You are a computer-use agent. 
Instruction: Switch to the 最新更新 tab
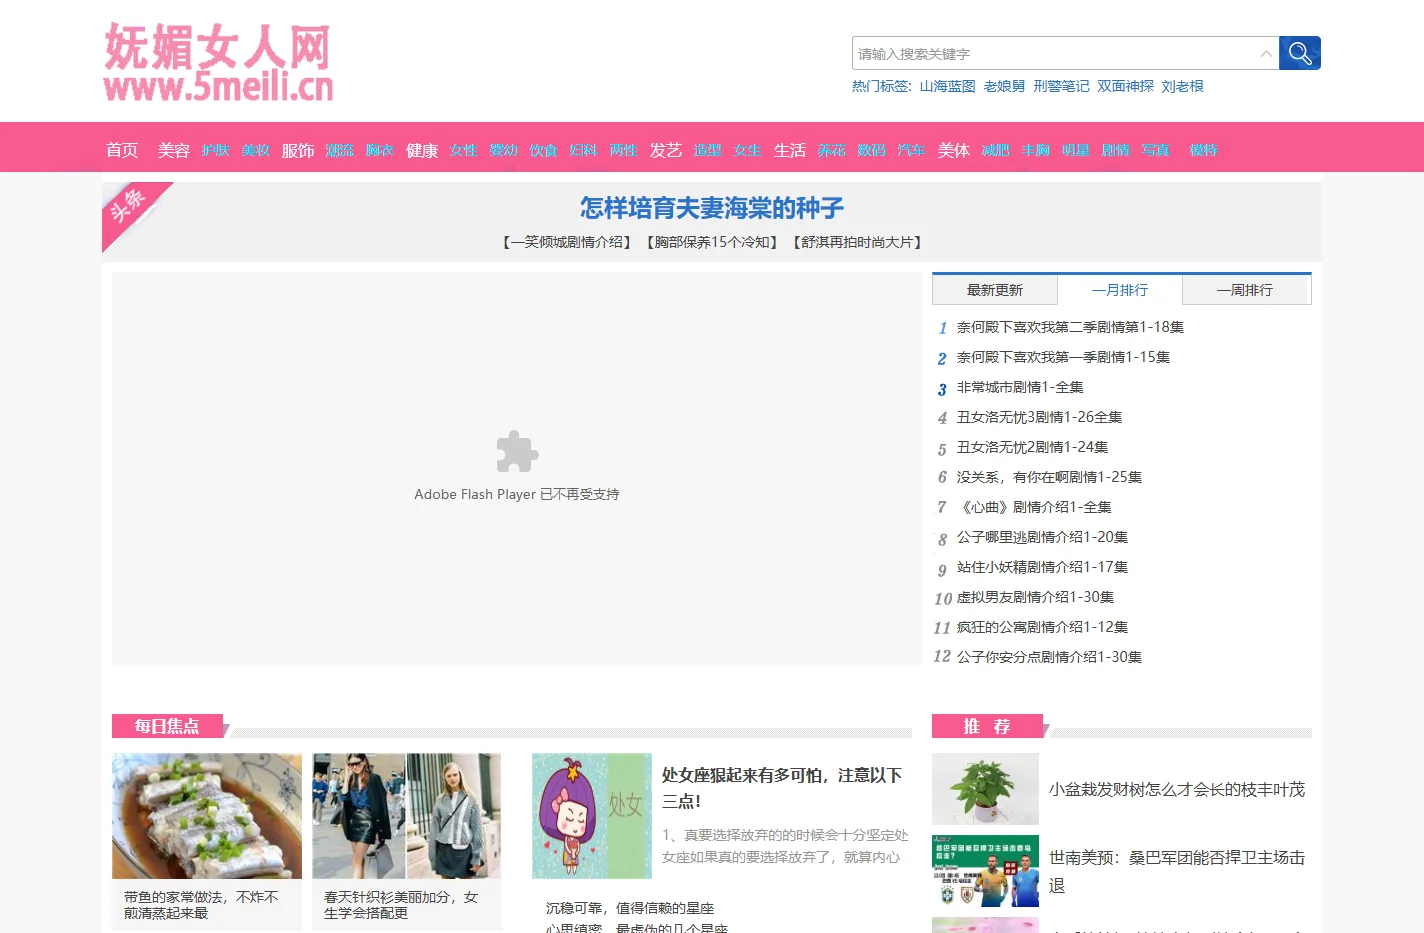point(995,290)
